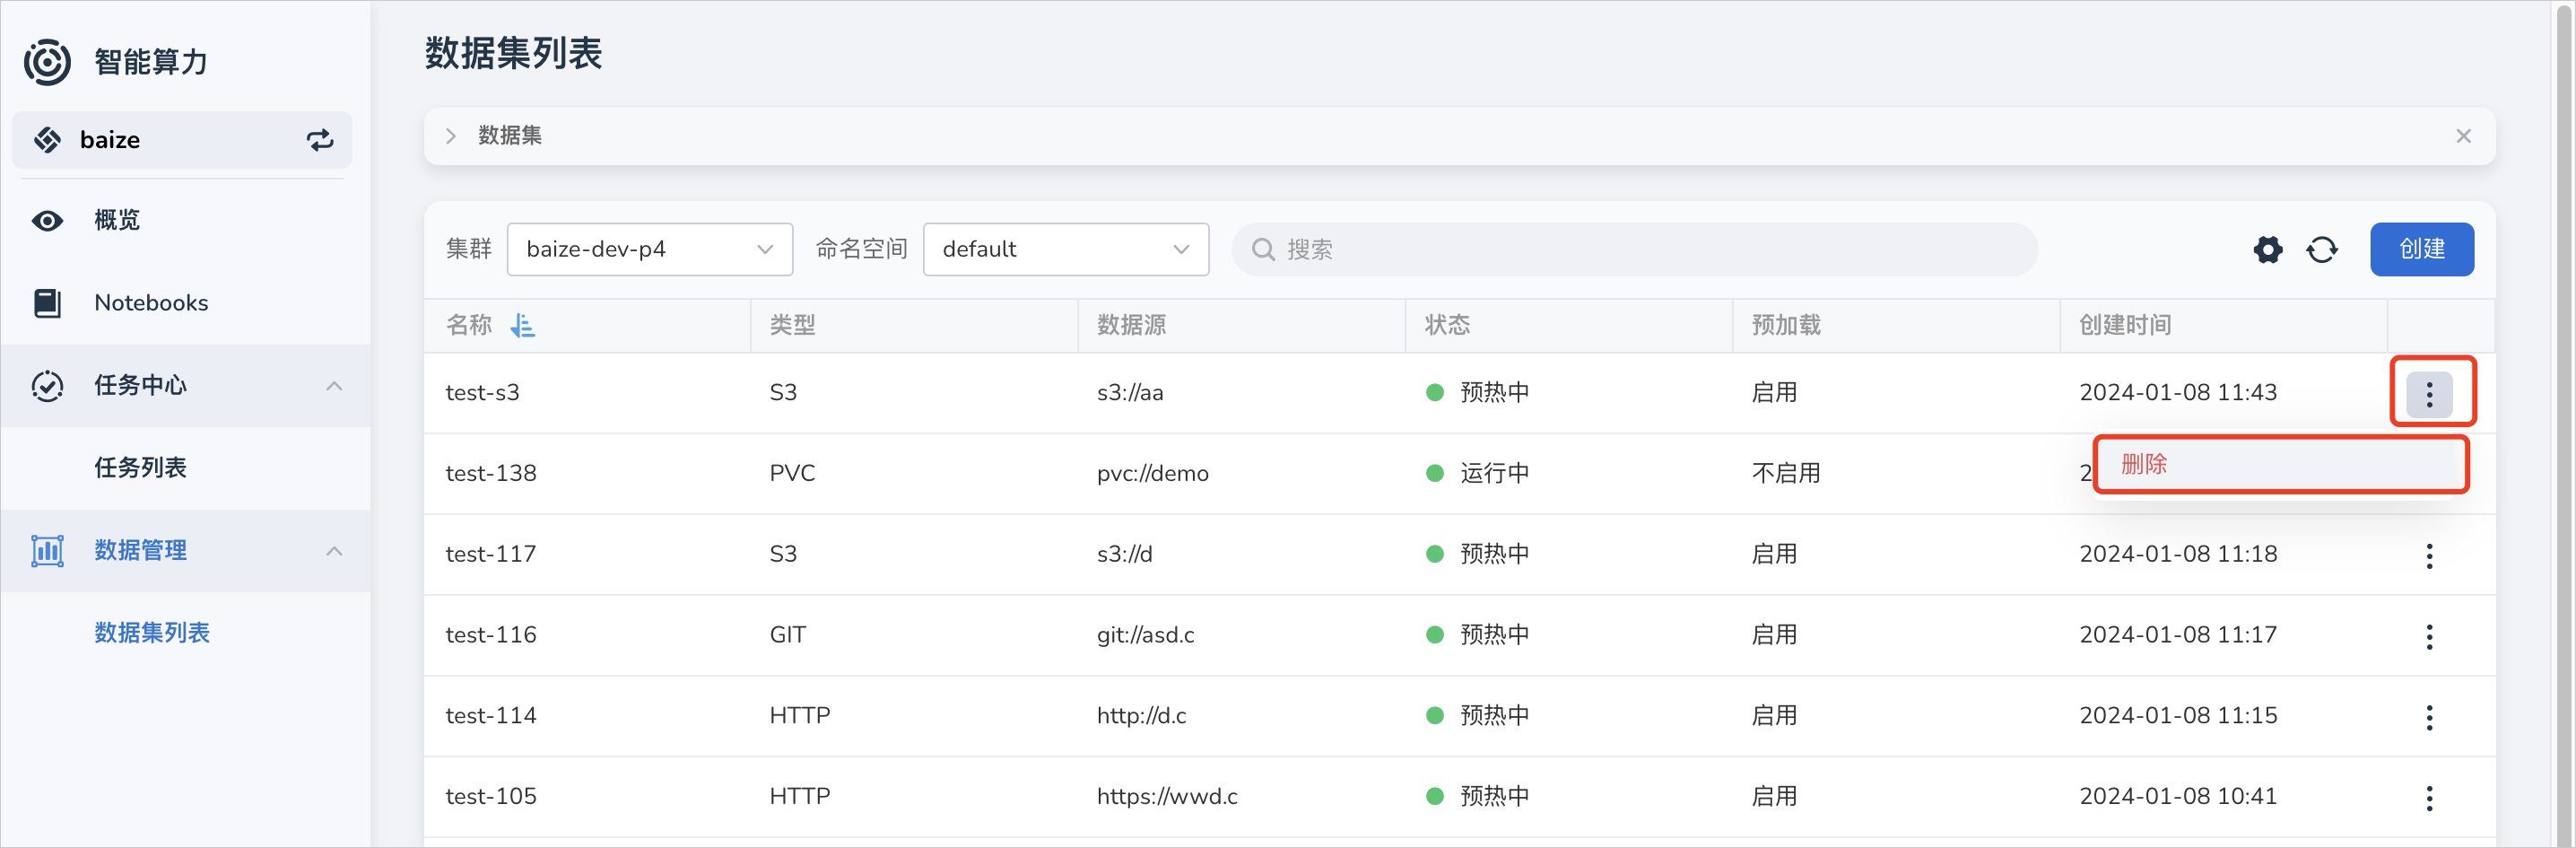This screenshot has width=2576, height=848.
Task: Click the 任务中心 checkmark icon
Action: tap(47, 386)
